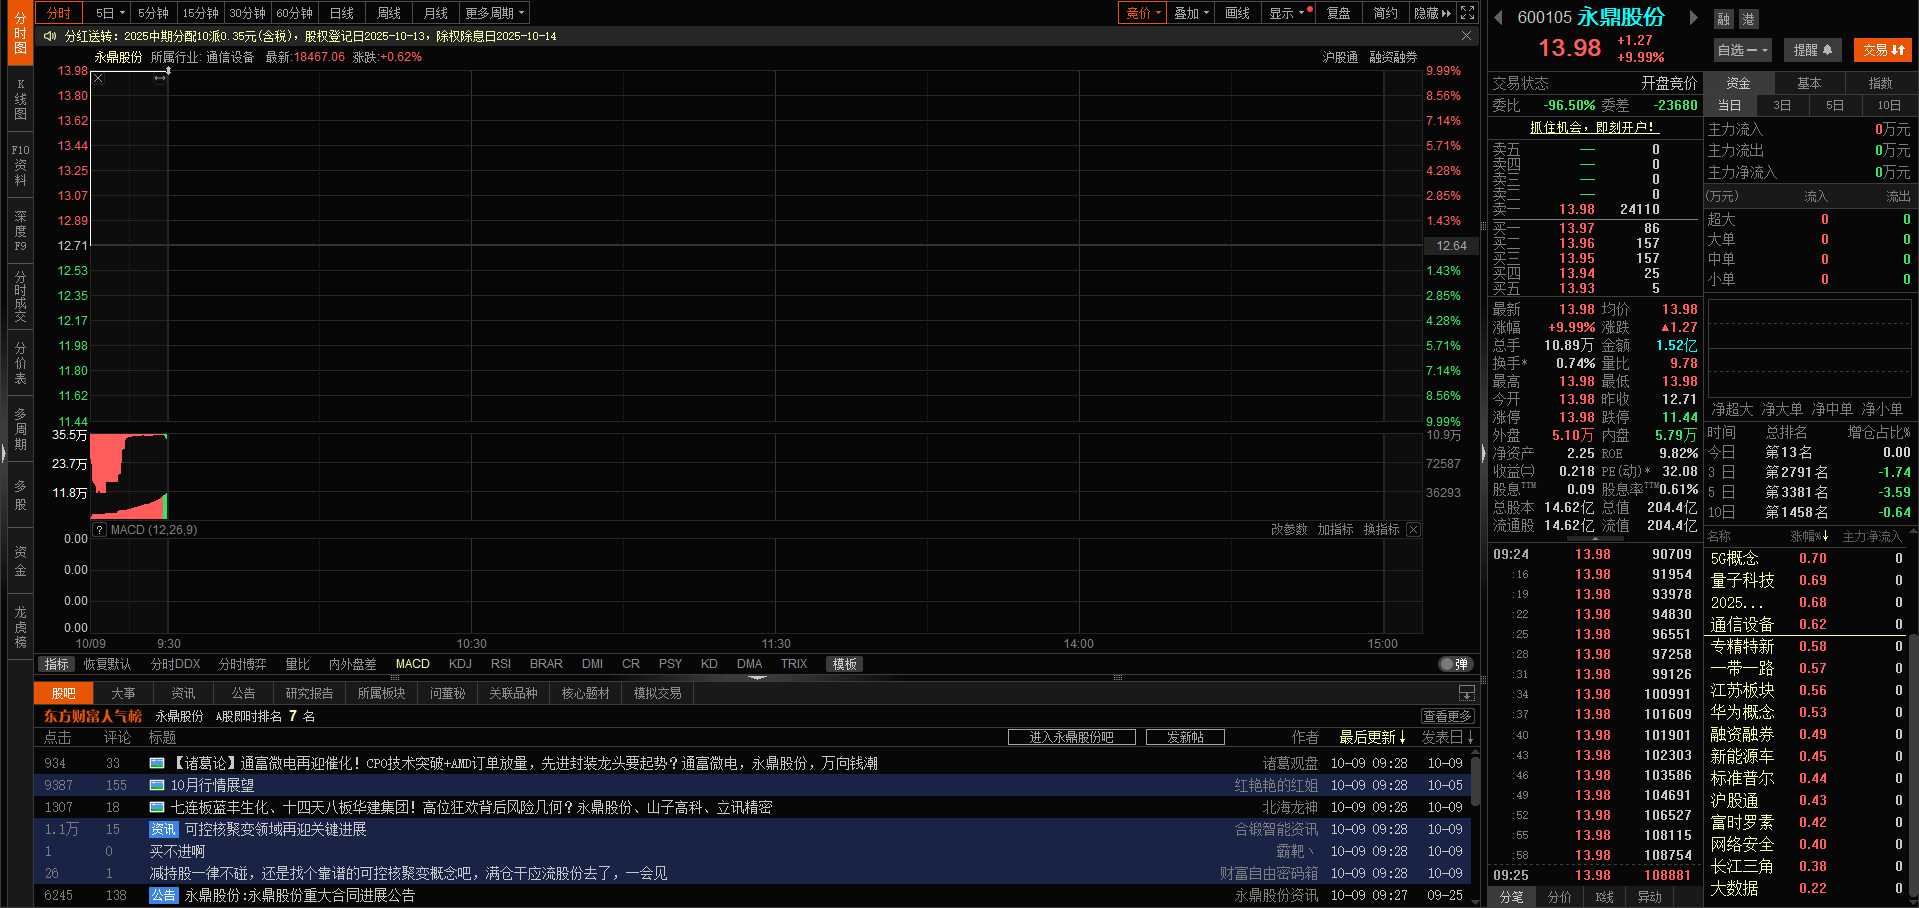This screenshot has width=1919, height=908.
Task: Toggle 隐藏 hide side panel button
Action: pyautogui.click(x=1432, y=13)
